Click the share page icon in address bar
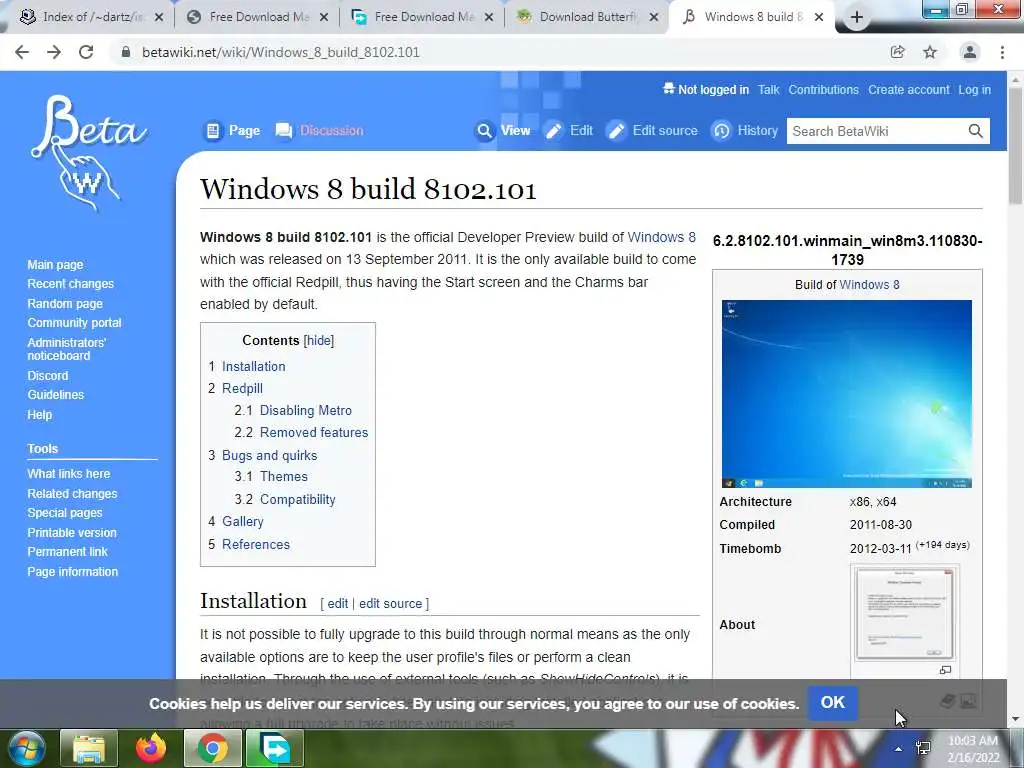The width and height of the screenshot is (1024, 768). 898,52
